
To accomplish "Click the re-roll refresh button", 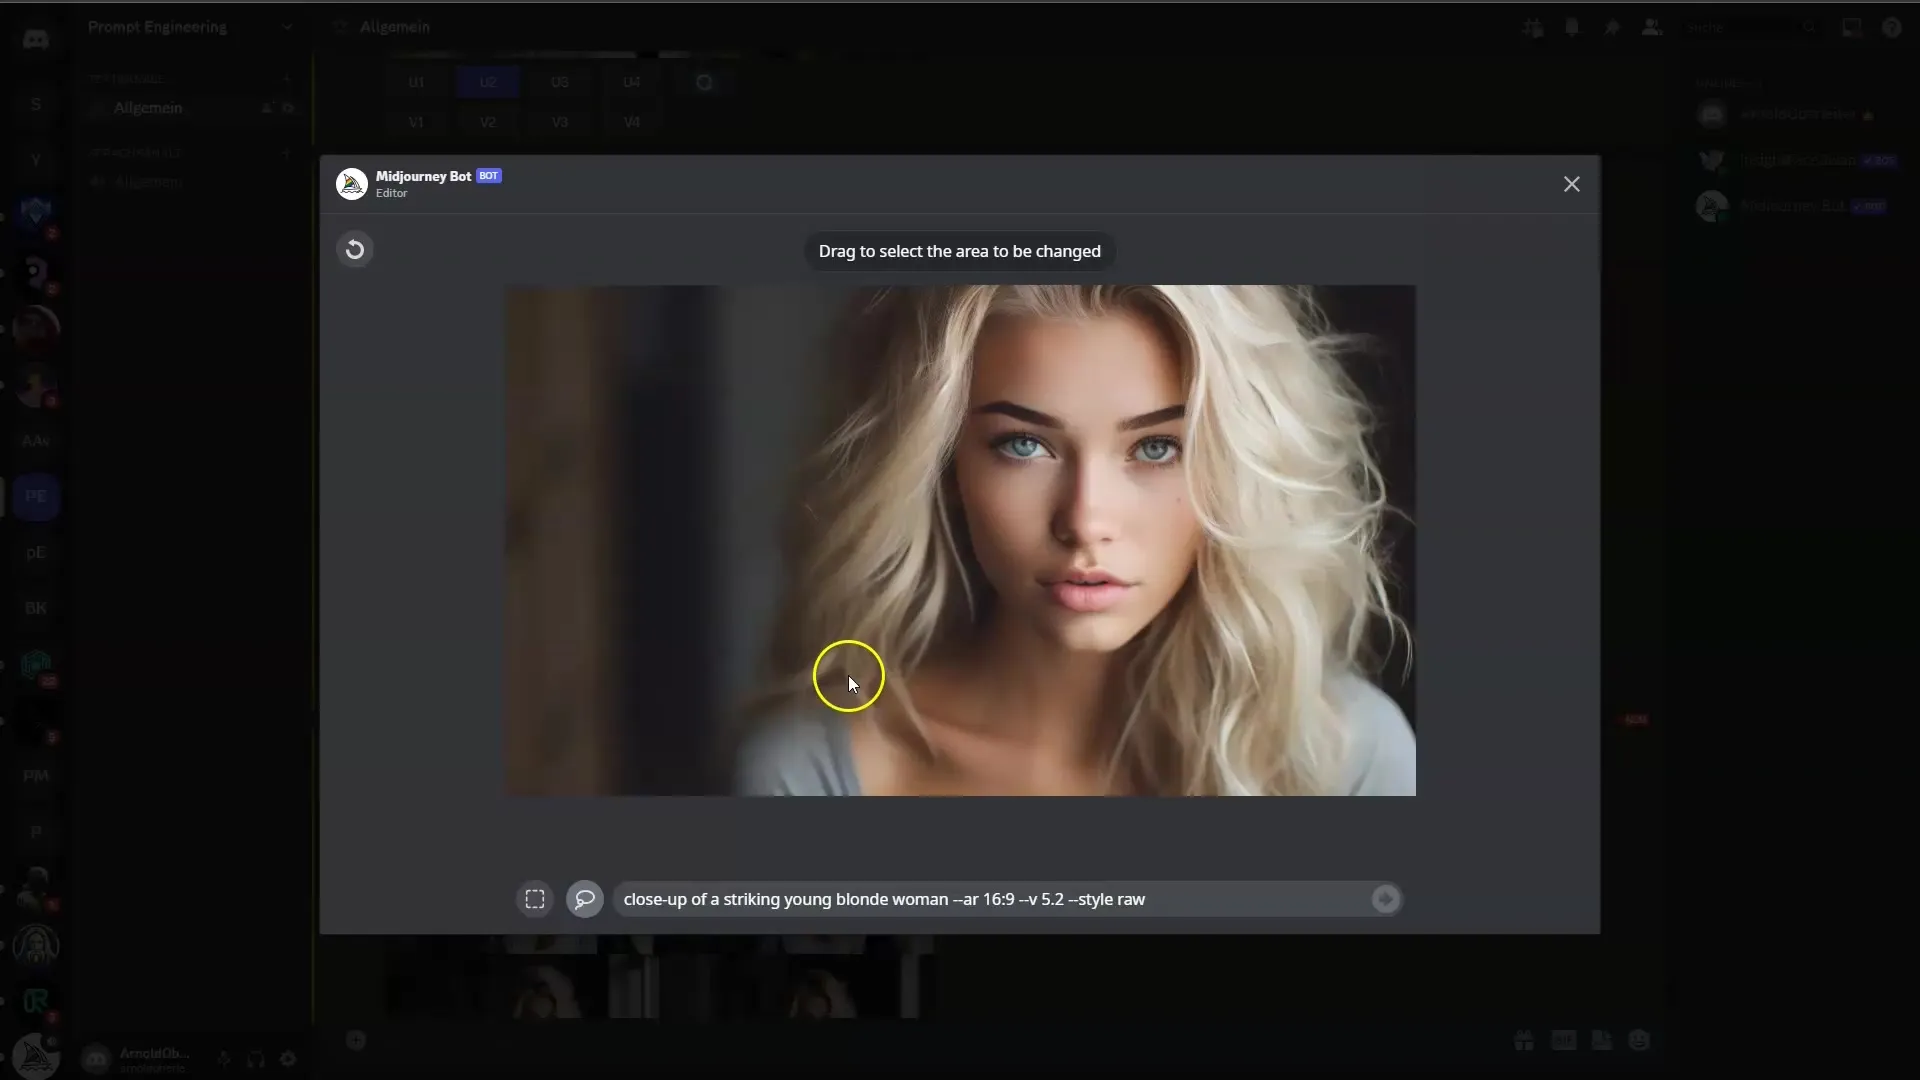I will (704, 82).
